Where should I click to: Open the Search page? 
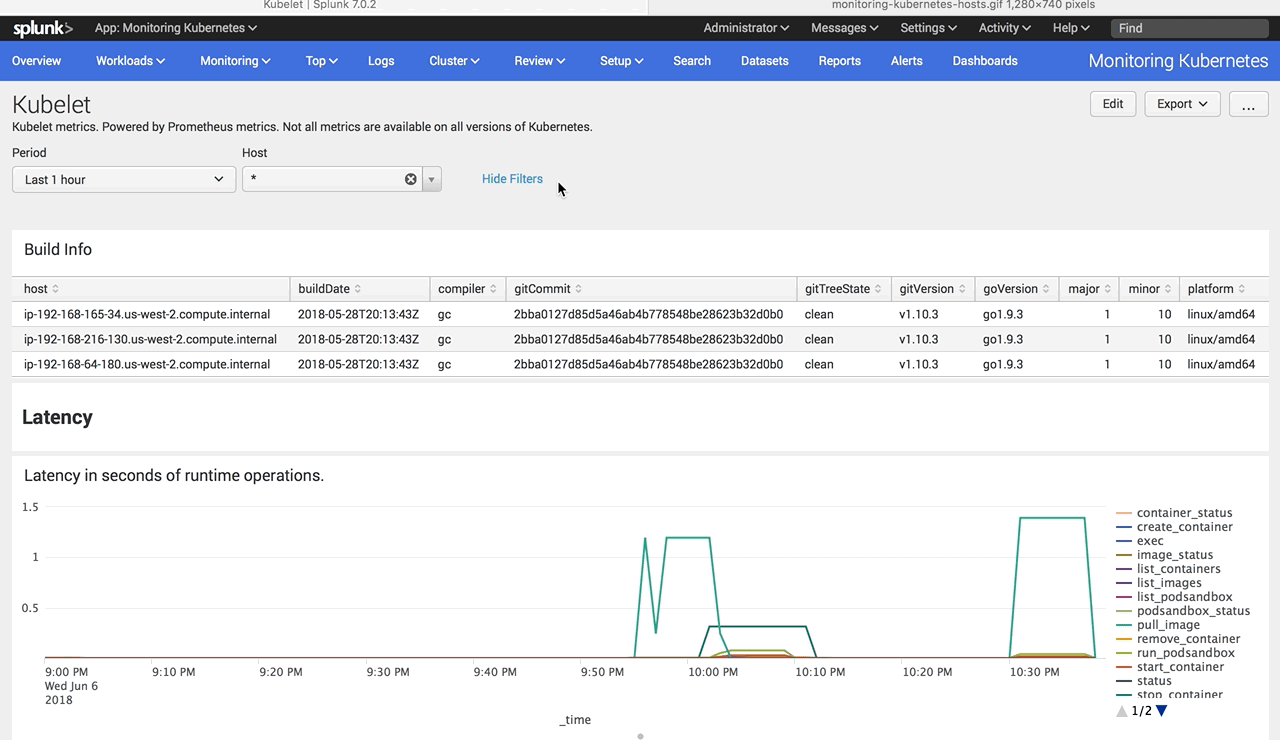click(692, 61)
